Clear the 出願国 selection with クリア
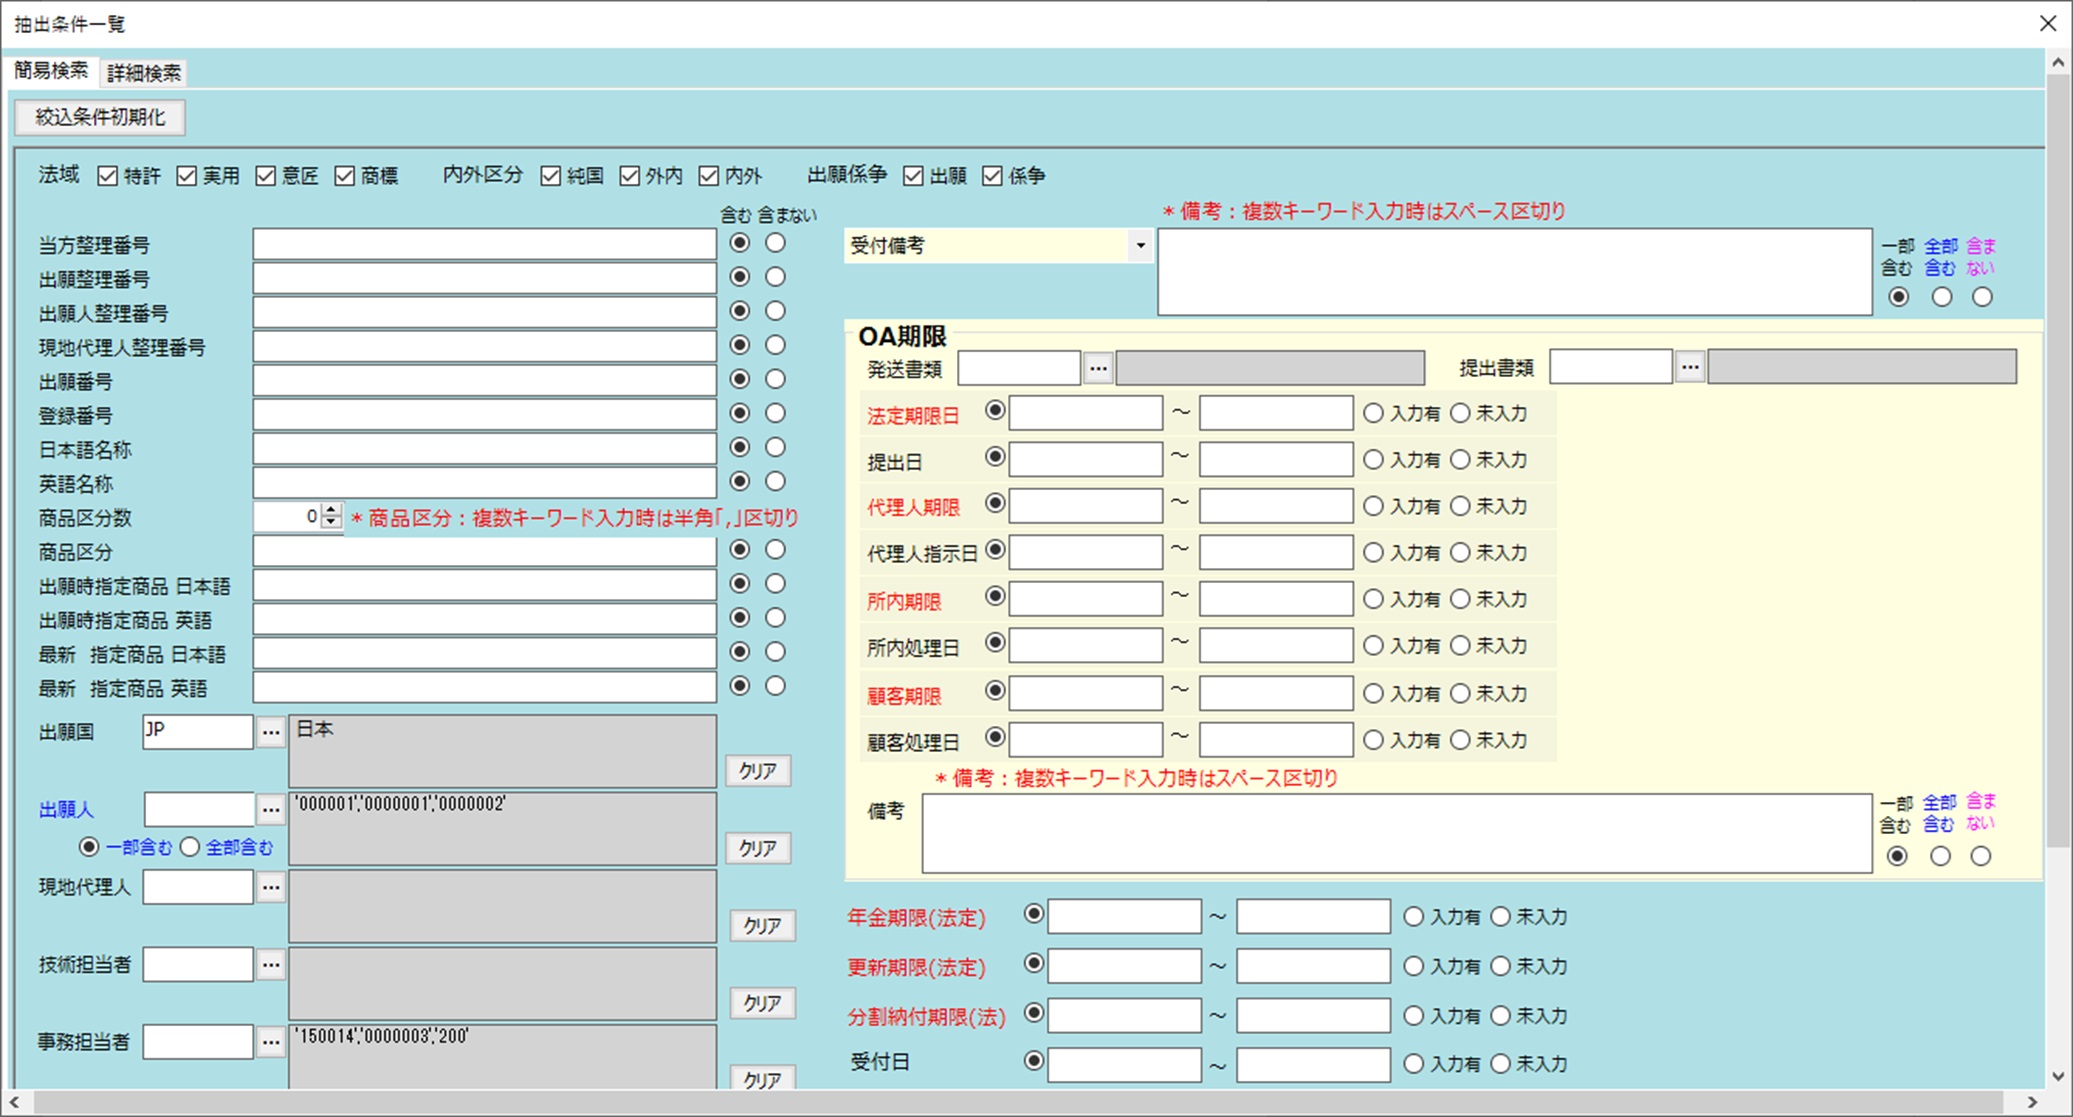 coord(758,771)
